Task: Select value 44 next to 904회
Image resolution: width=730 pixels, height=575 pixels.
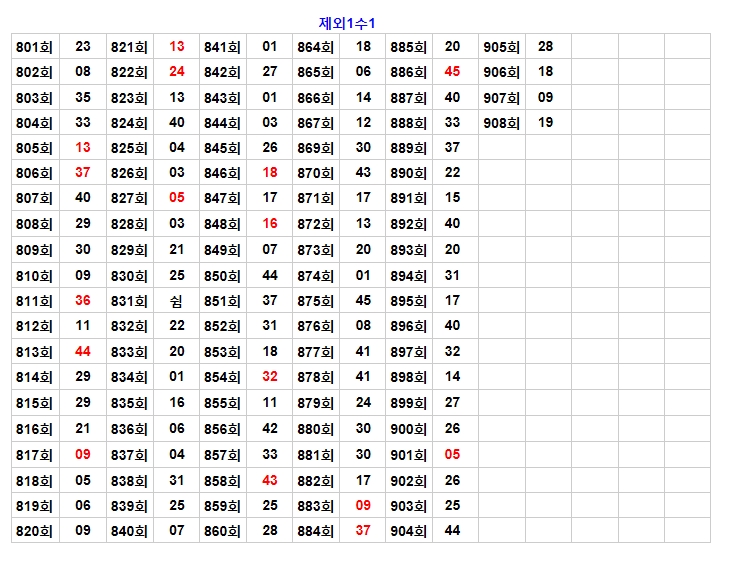Action: click(x=453, y=531)
